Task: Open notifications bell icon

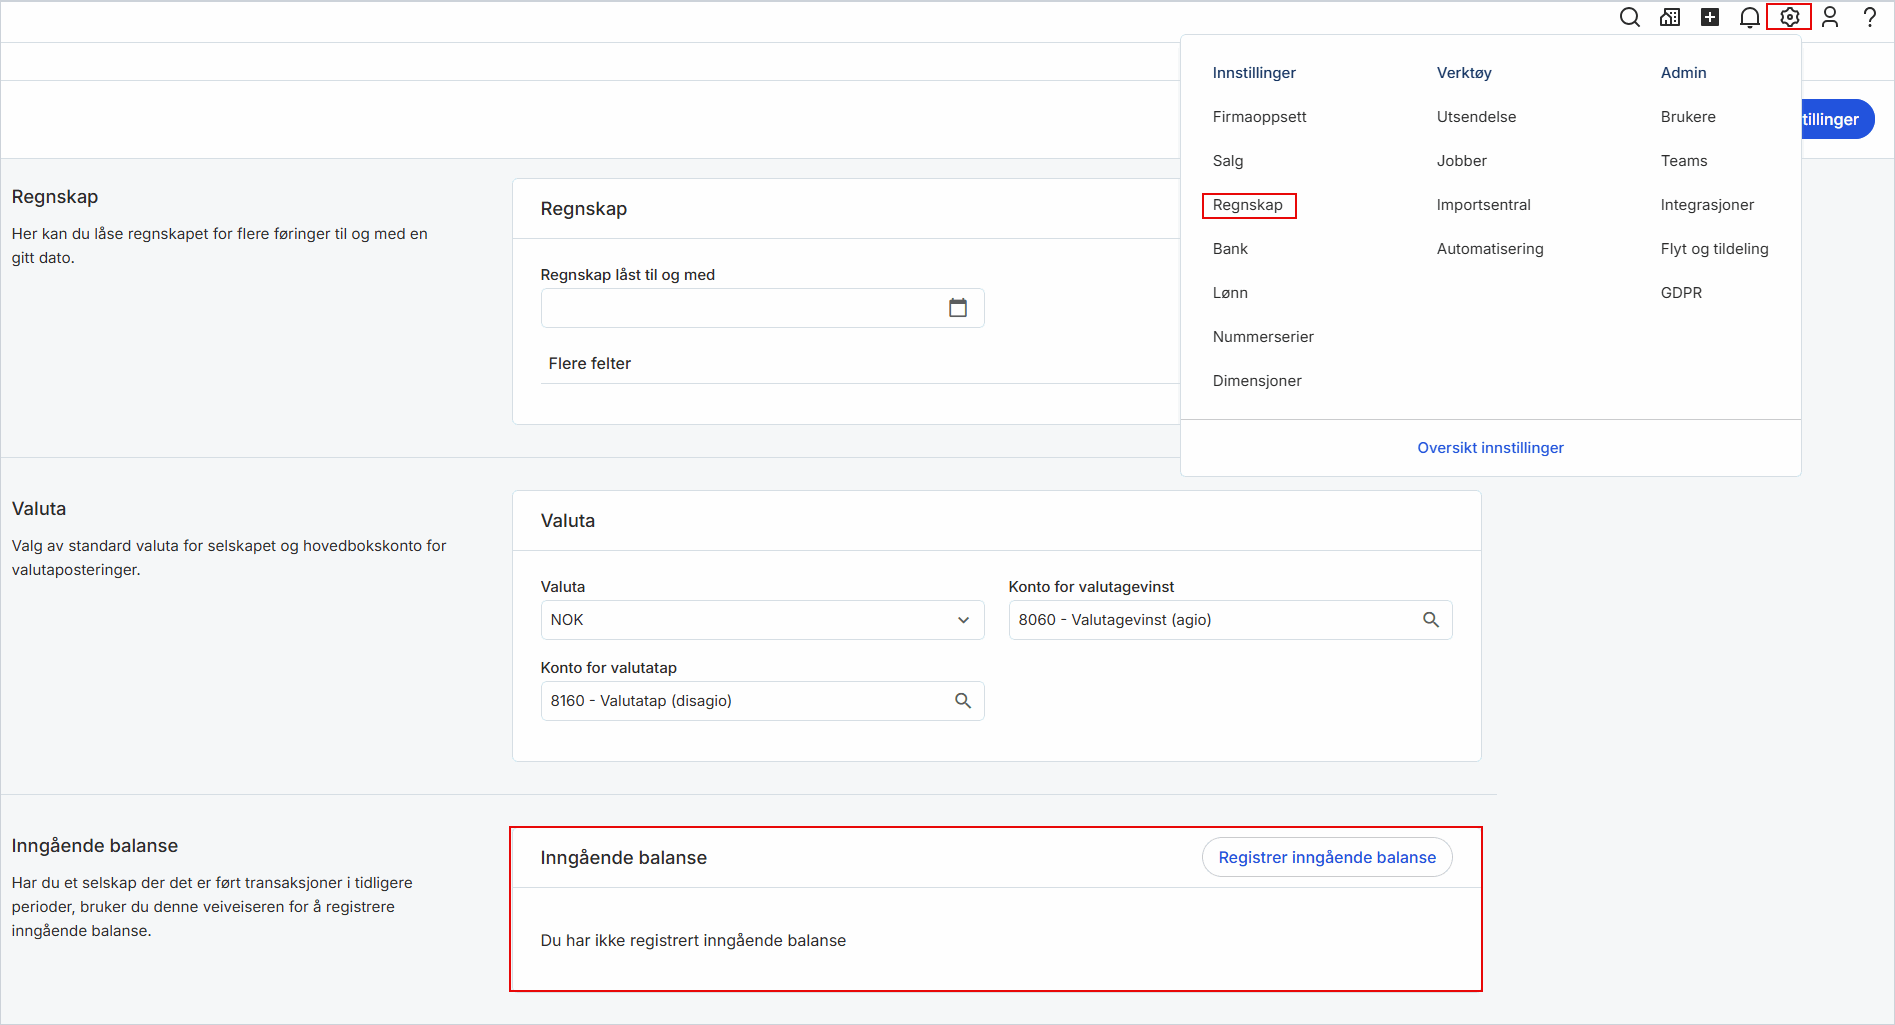Action: [x=1749, y=17]
